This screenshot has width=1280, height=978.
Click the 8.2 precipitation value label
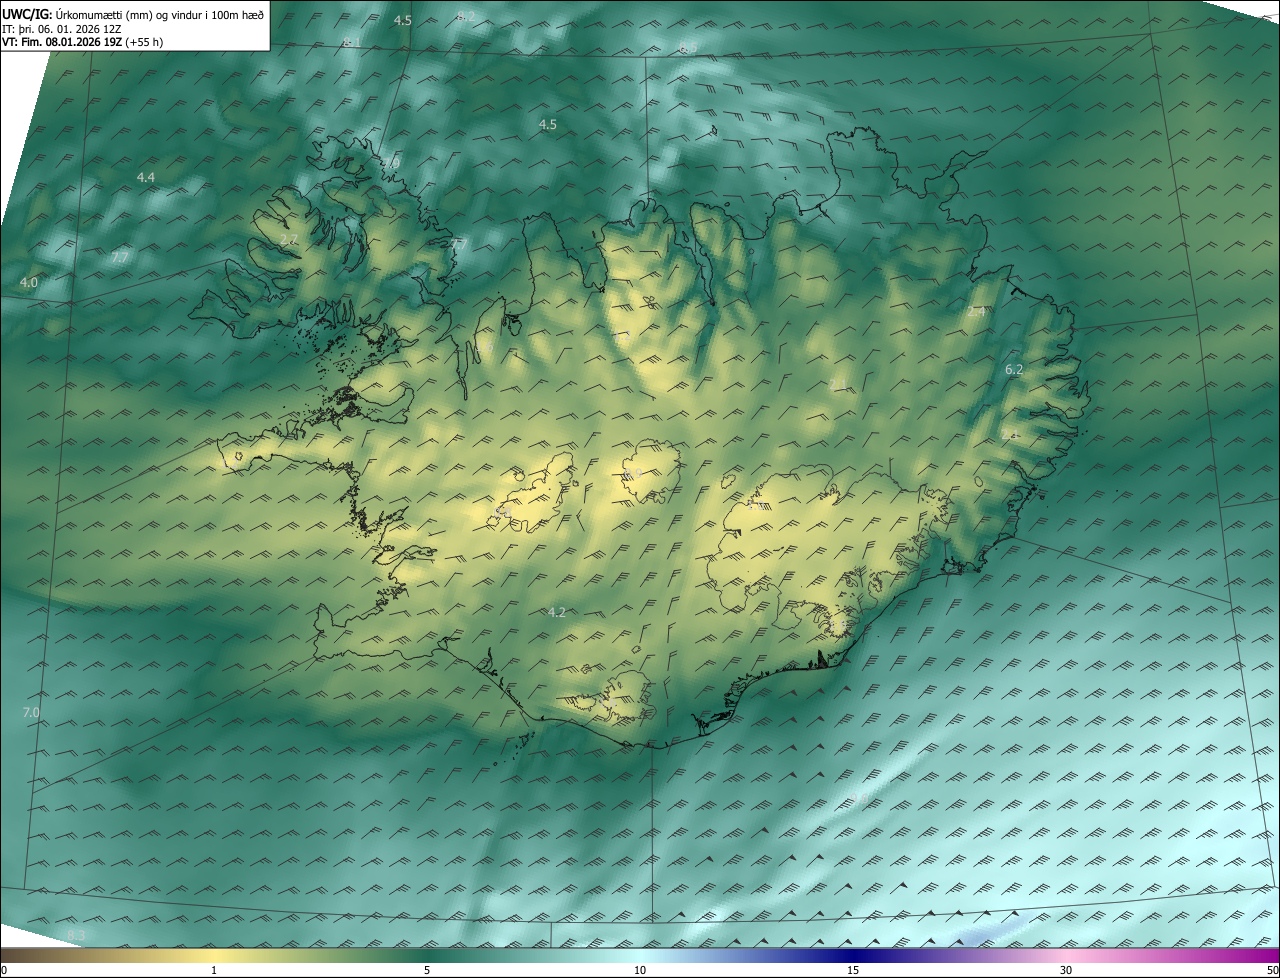tap(466, 16)
